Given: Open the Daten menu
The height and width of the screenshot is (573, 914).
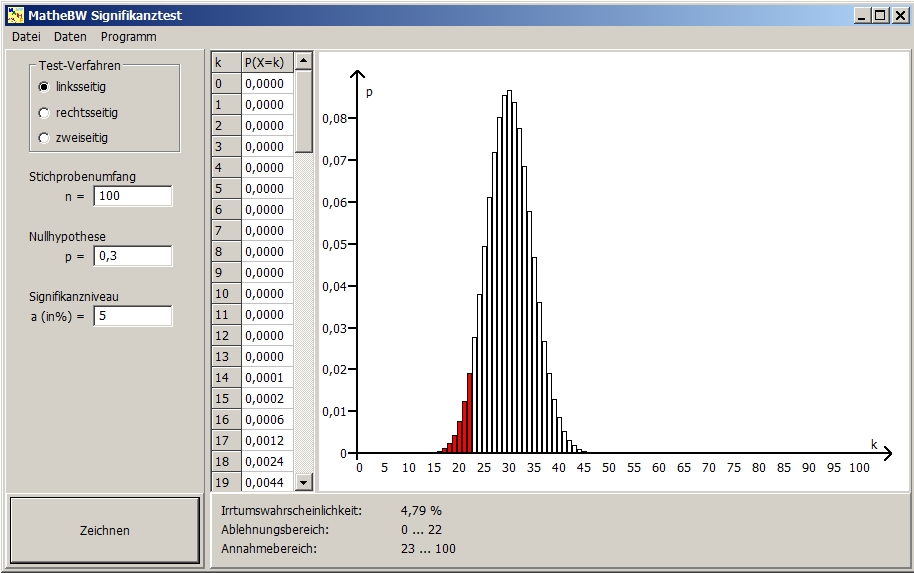Looking at the screenshot, I should coord(70,37).
